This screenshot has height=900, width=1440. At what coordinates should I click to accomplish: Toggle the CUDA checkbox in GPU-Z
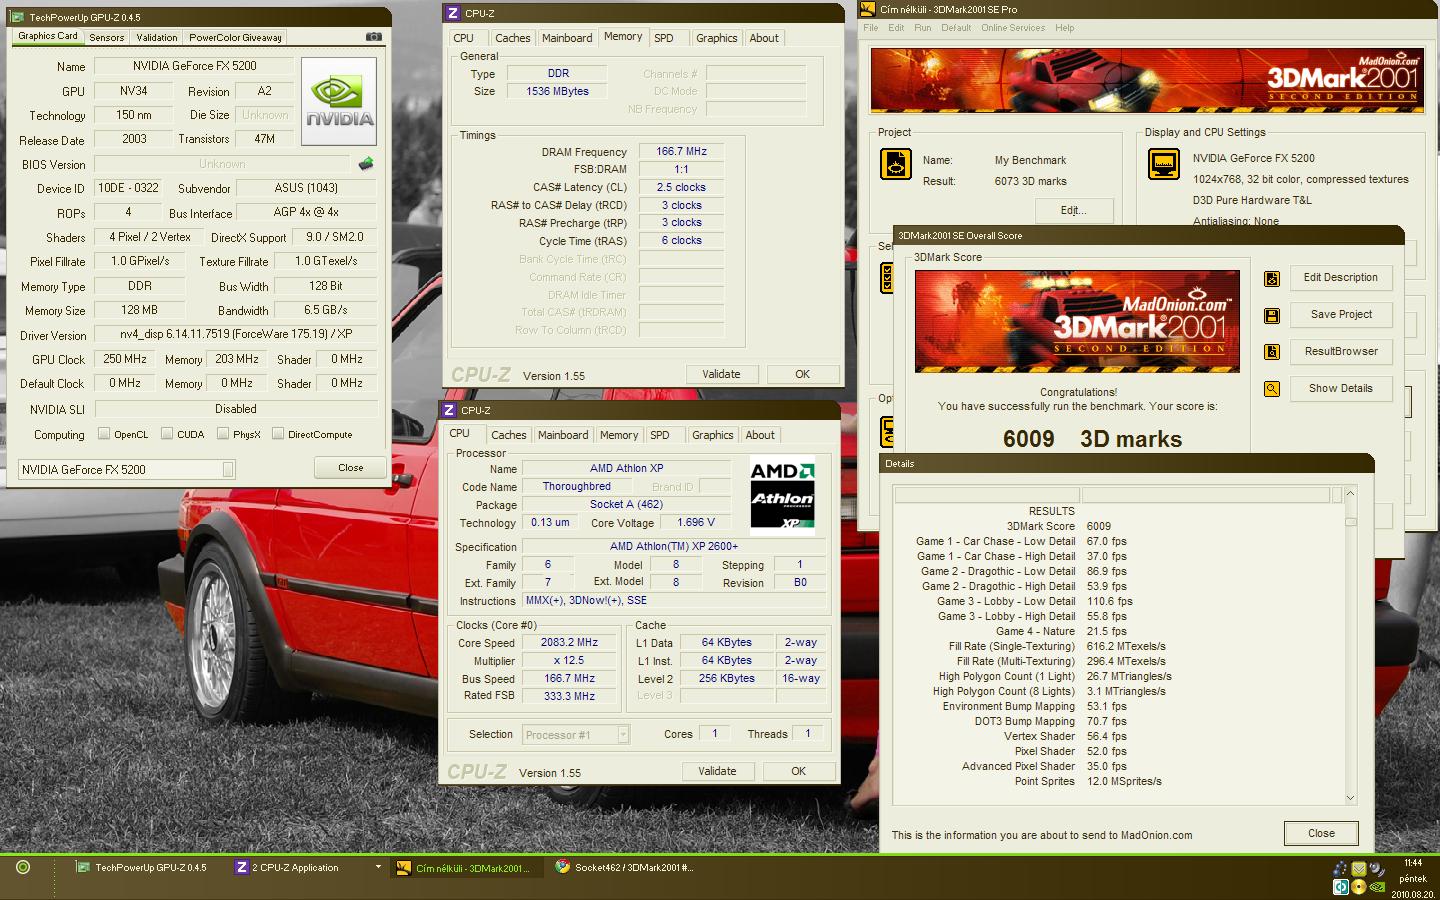166,434
